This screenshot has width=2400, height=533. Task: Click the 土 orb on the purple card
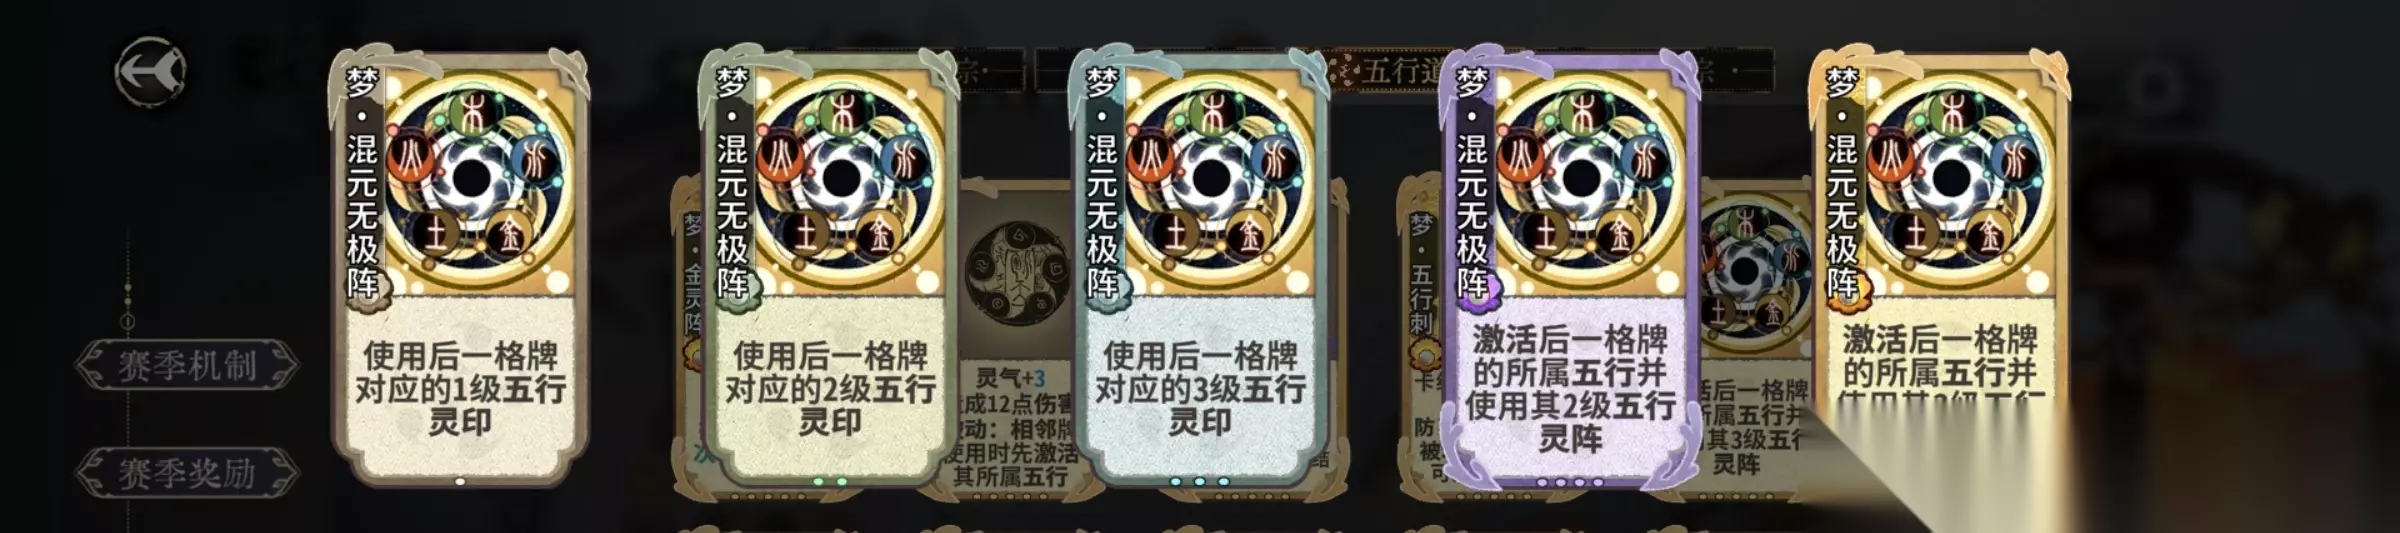(x=1546, y=233)
